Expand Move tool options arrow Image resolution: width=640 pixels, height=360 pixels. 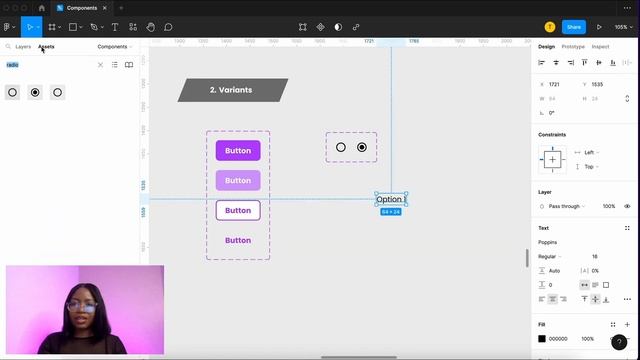tap(38, 27)
